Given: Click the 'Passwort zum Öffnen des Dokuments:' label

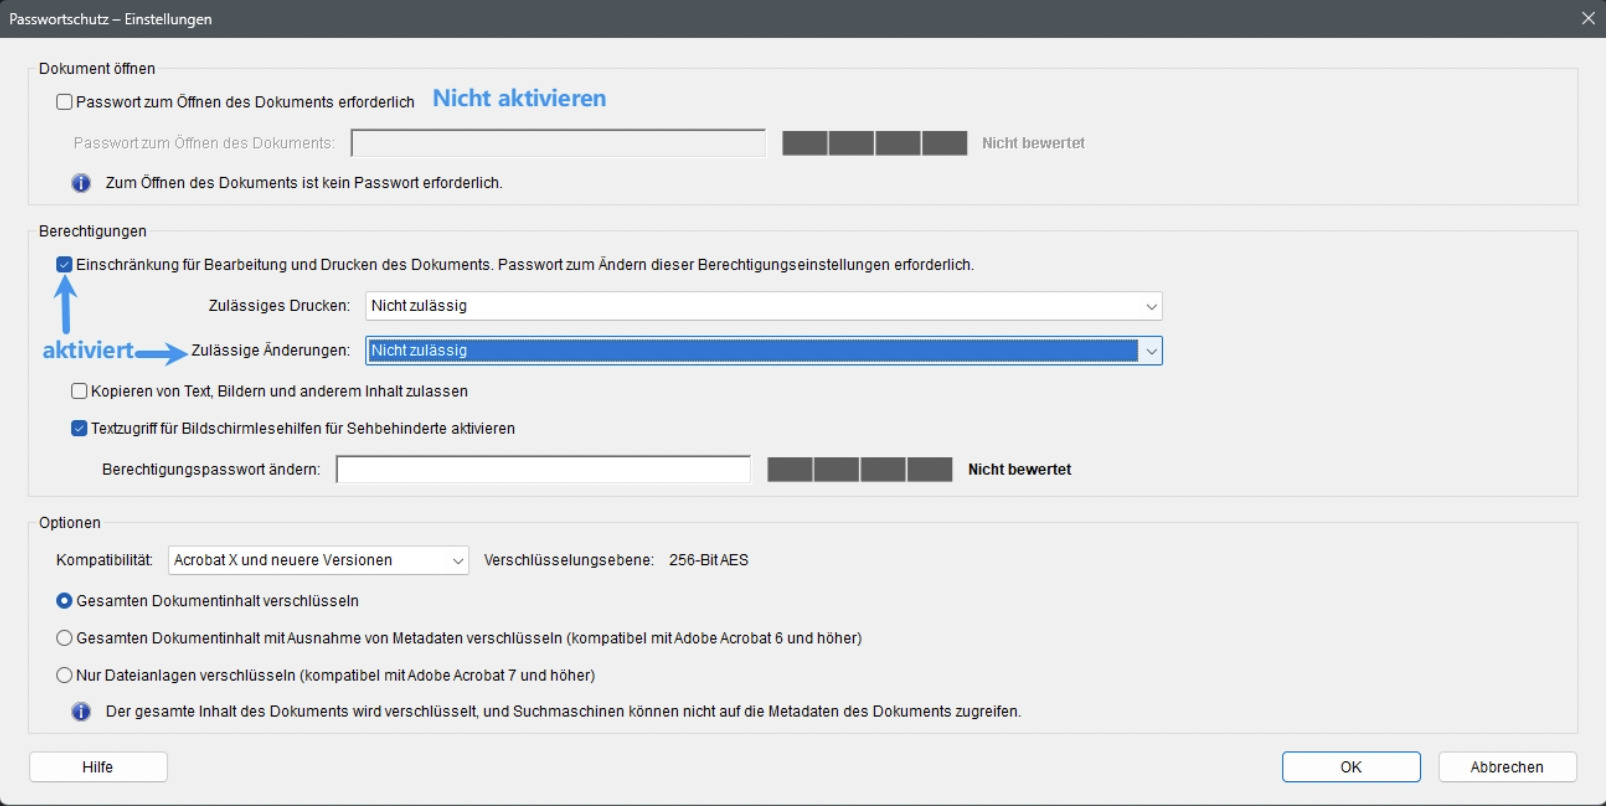Looking at the screenshot, I should pyautogui.click(x=204, y=143).
